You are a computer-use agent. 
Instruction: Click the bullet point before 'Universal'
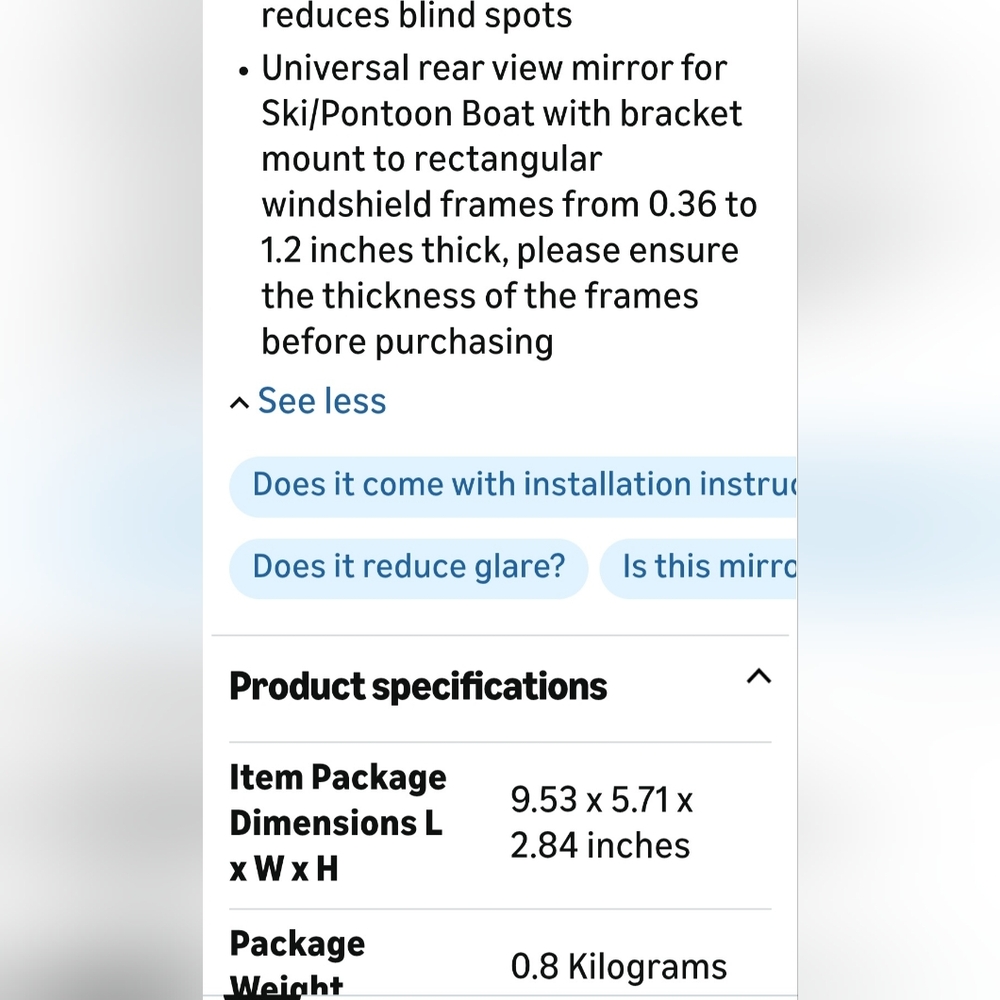point(243,71)
